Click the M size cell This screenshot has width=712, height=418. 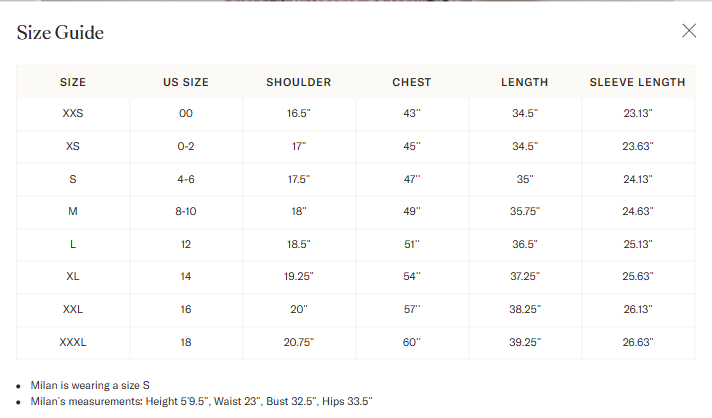[73, 211]
